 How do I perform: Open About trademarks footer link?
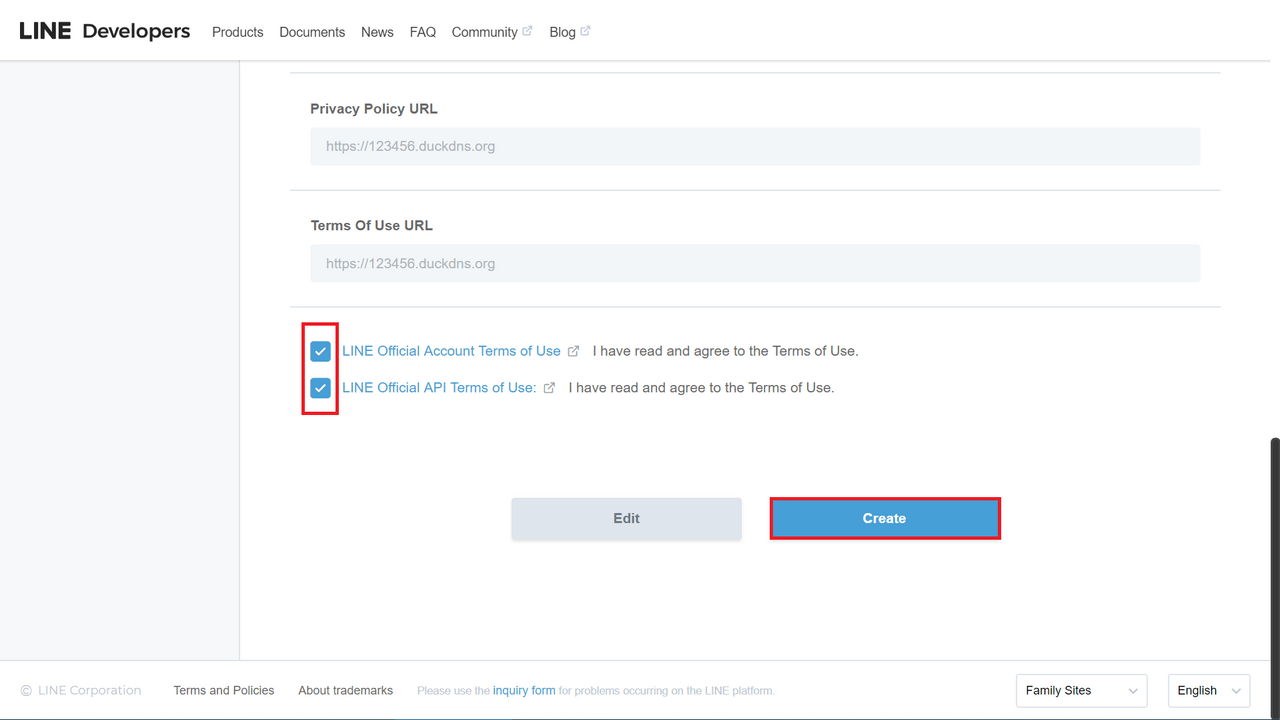point(345,690)
